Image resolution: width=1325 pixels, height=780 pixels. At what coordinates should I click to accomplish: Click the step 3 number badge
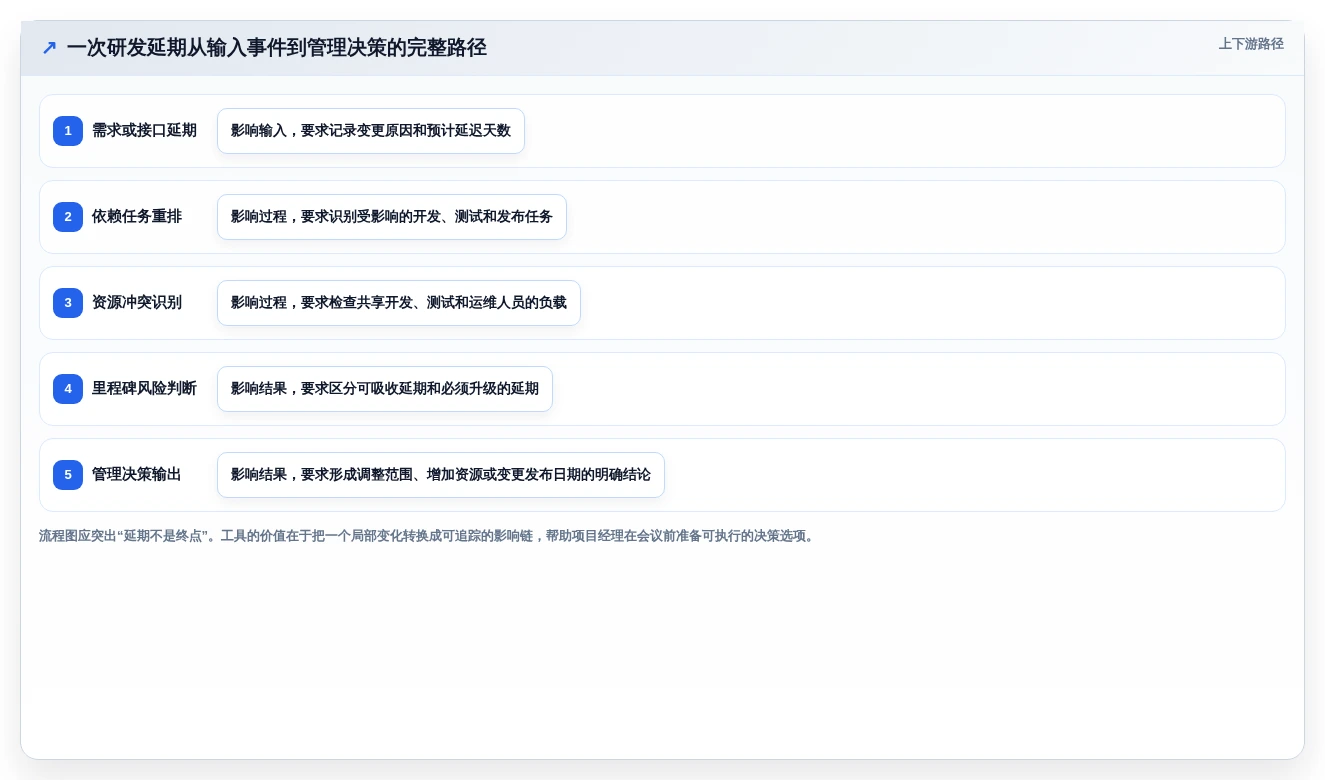coord(68,303)
